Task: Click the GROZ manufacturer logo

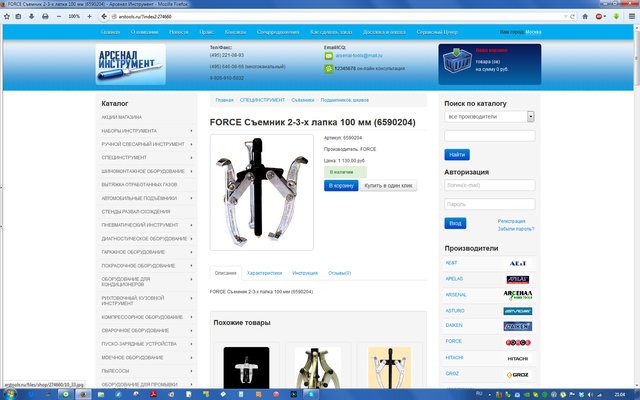Action: coord(517,375)
